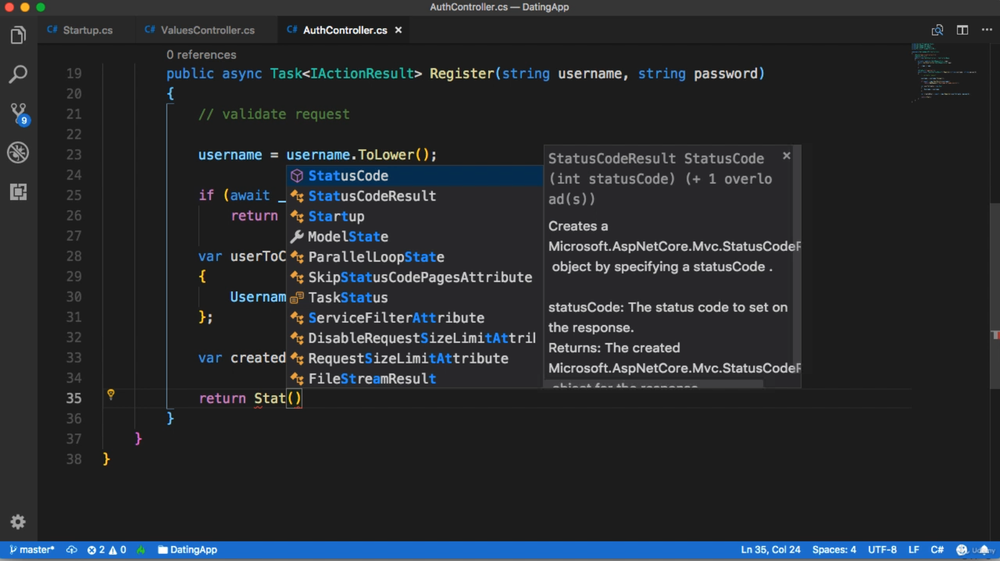Screen dimensions: 1000x561
Task: Open the Manage gear menu
Action: pyautogui.click(x=18, y=522)
